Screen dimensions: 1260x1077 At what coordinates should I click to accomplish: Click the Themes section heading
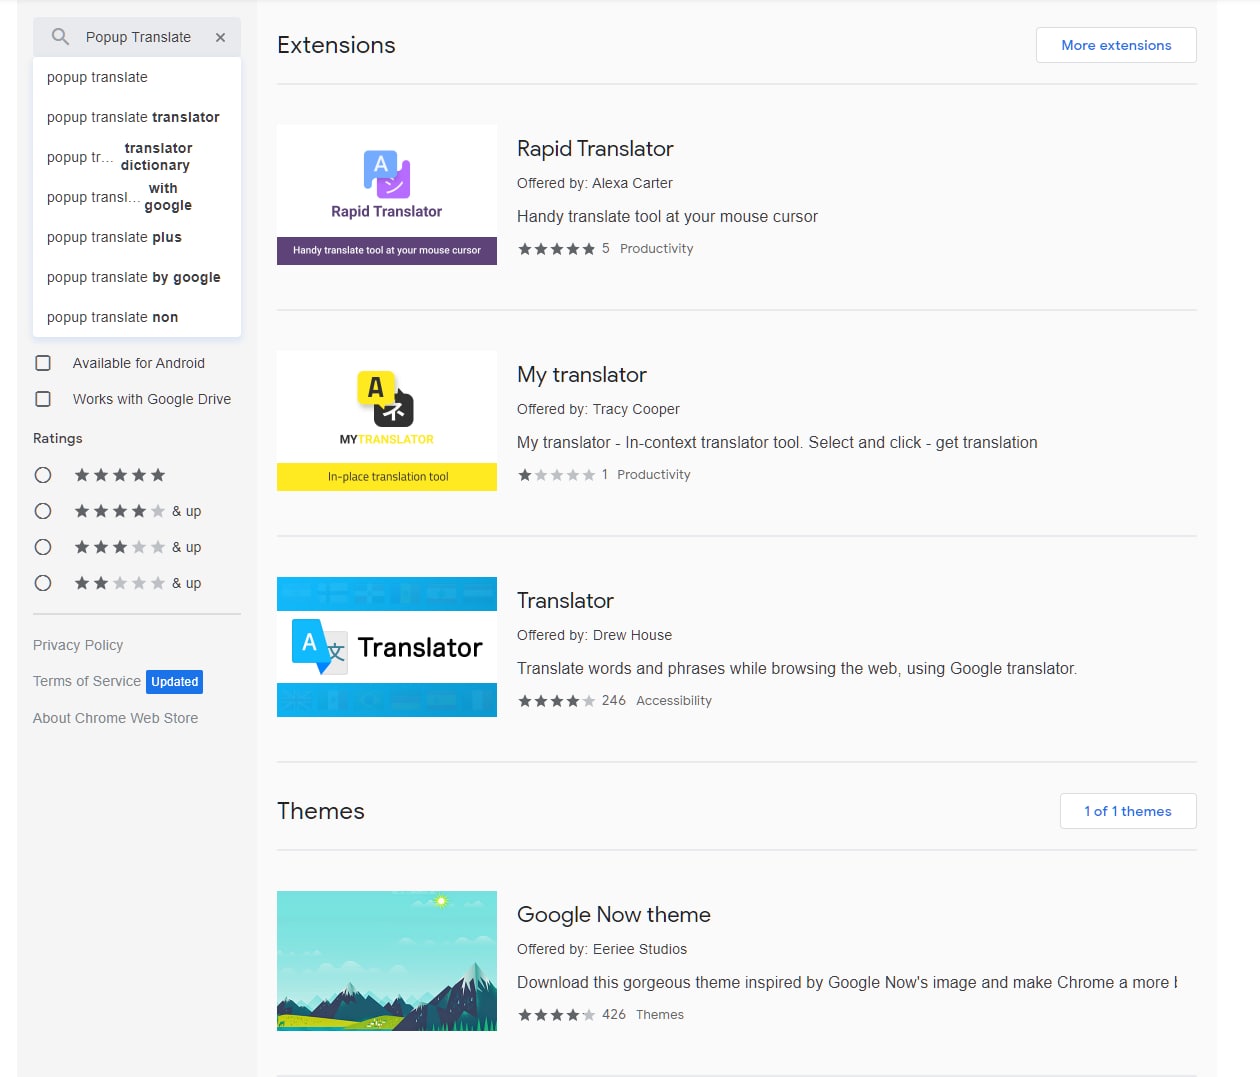tap(321, 811)
